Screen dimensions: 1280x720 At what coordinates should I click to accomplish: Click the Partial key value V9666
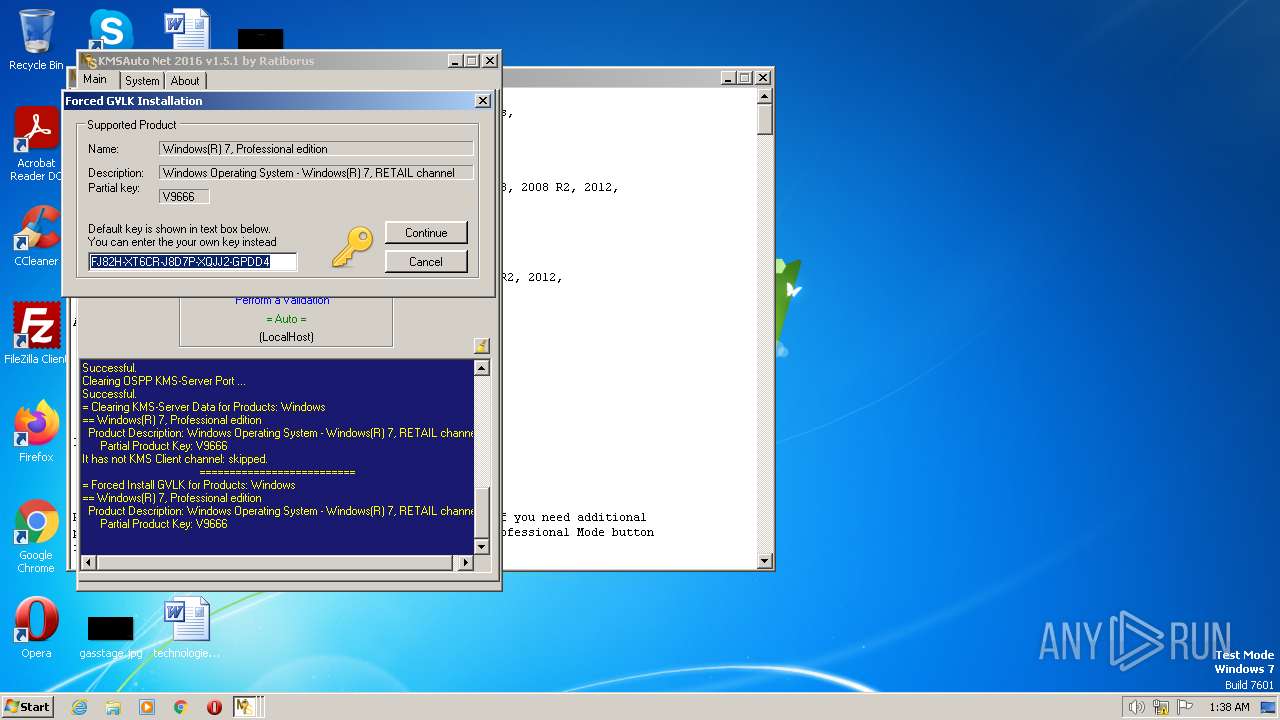(x=184, y=197)
